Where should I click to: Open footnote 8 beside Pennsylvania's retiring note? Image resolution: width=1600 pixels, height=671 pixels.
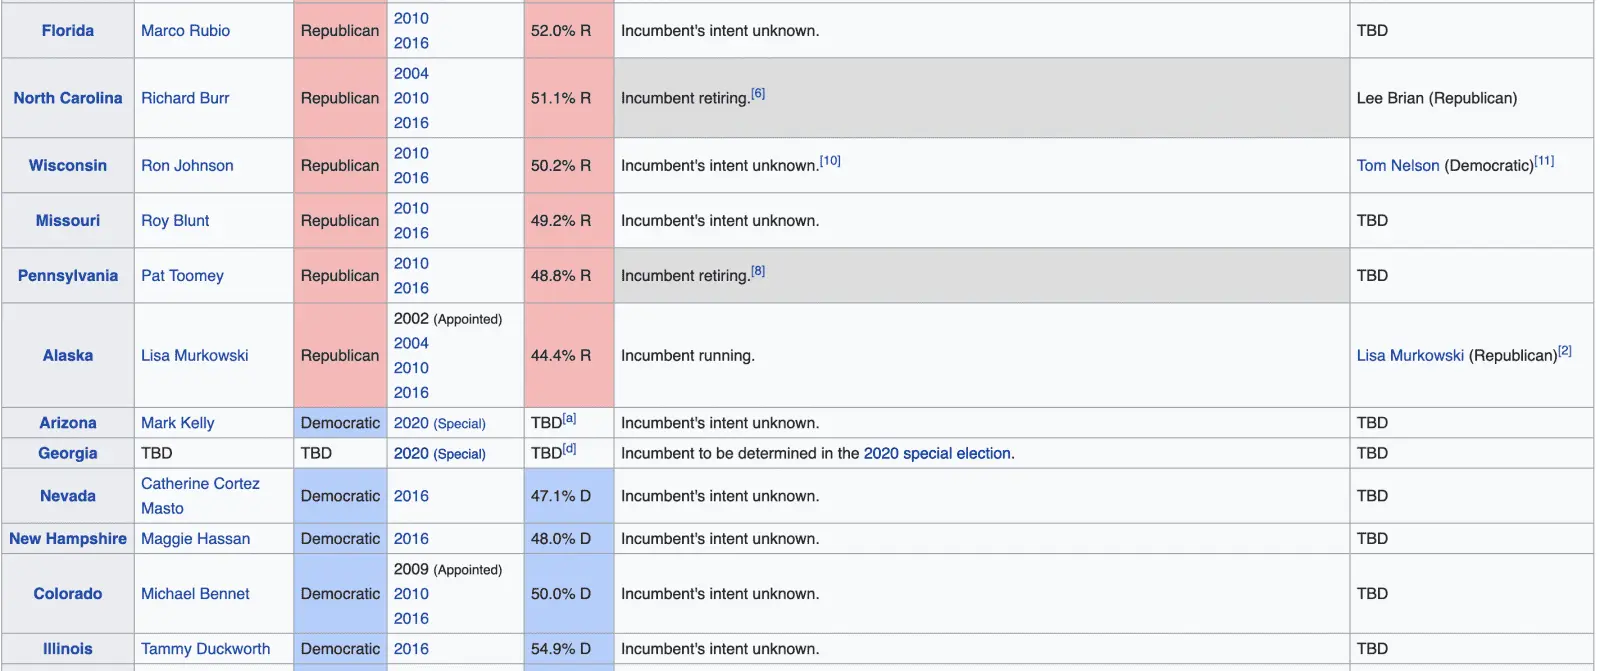tap(758, 271)
